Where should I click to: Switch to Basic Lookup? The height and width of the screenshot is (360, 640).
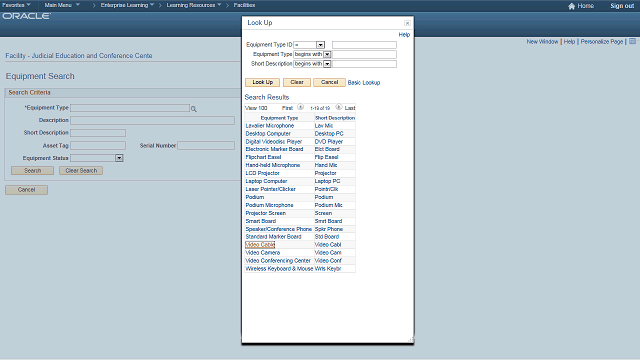coord(364,82)
